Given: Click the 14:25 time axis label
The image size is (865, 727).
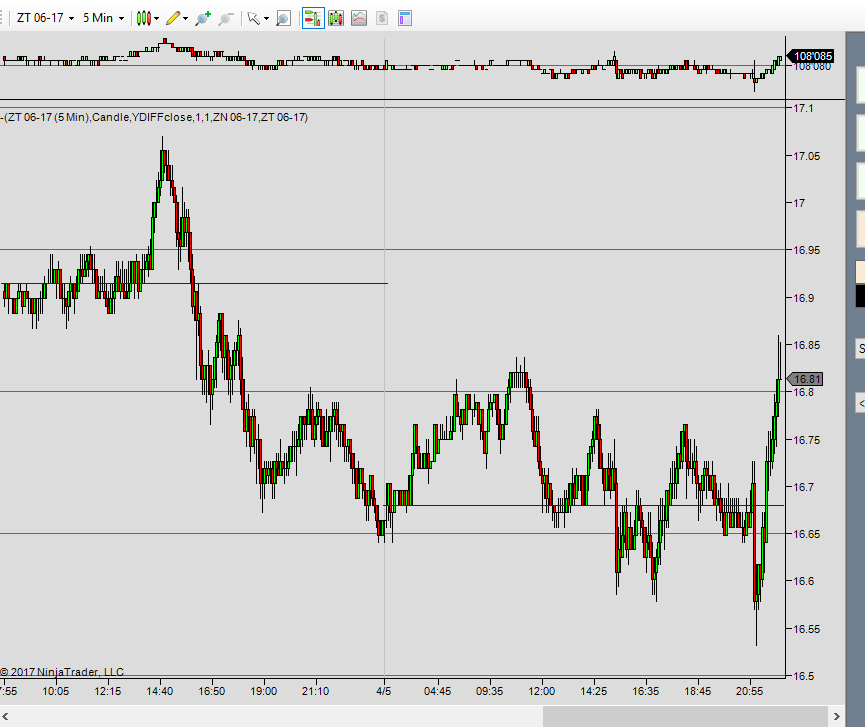Looking at the screenshot, I should (594, 691).
